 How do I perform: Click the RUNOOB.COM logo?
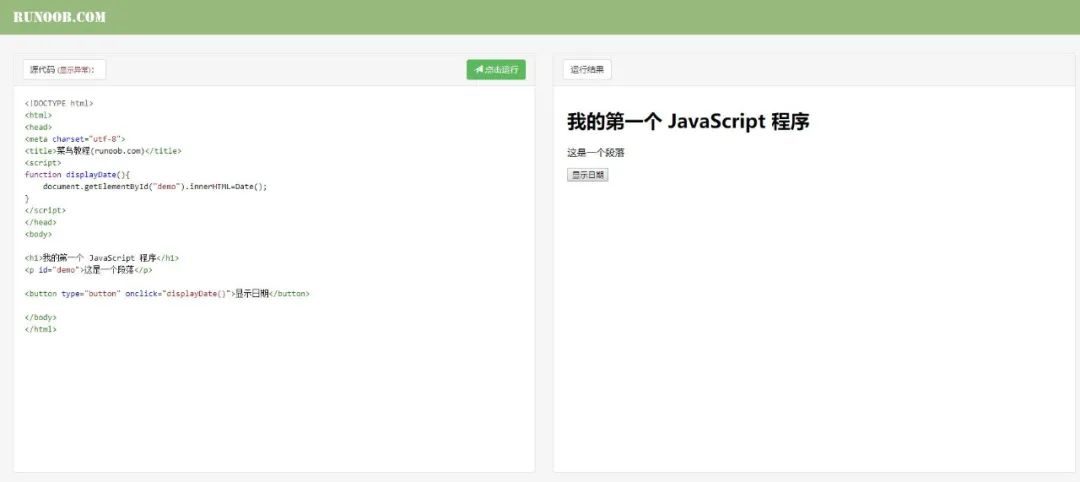(59, 17)
